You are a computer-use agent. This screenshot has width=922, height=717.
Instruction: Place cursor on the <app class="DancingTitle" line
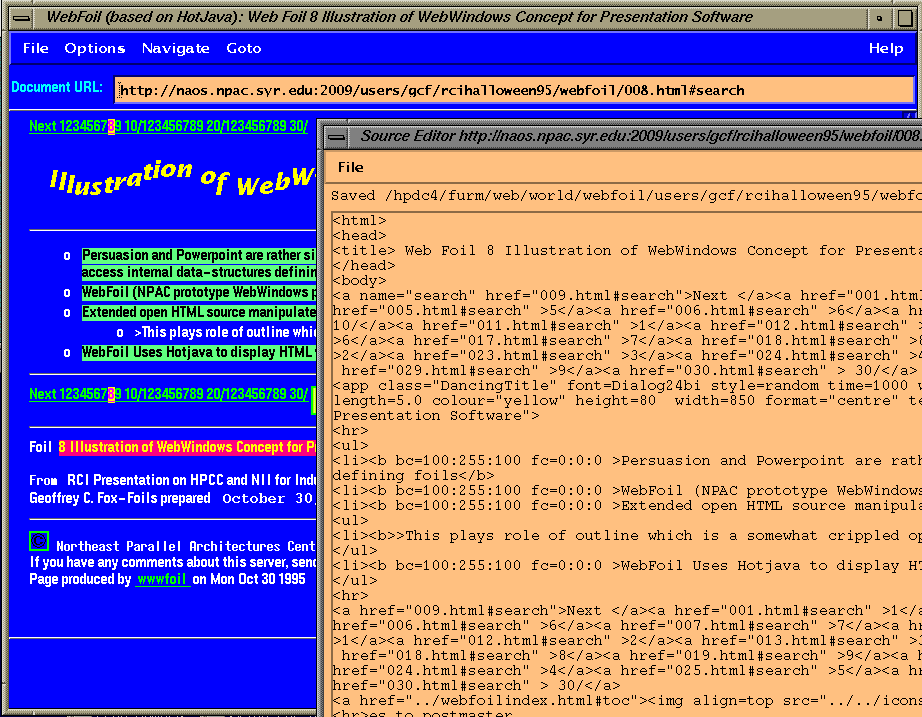[627, 386]
